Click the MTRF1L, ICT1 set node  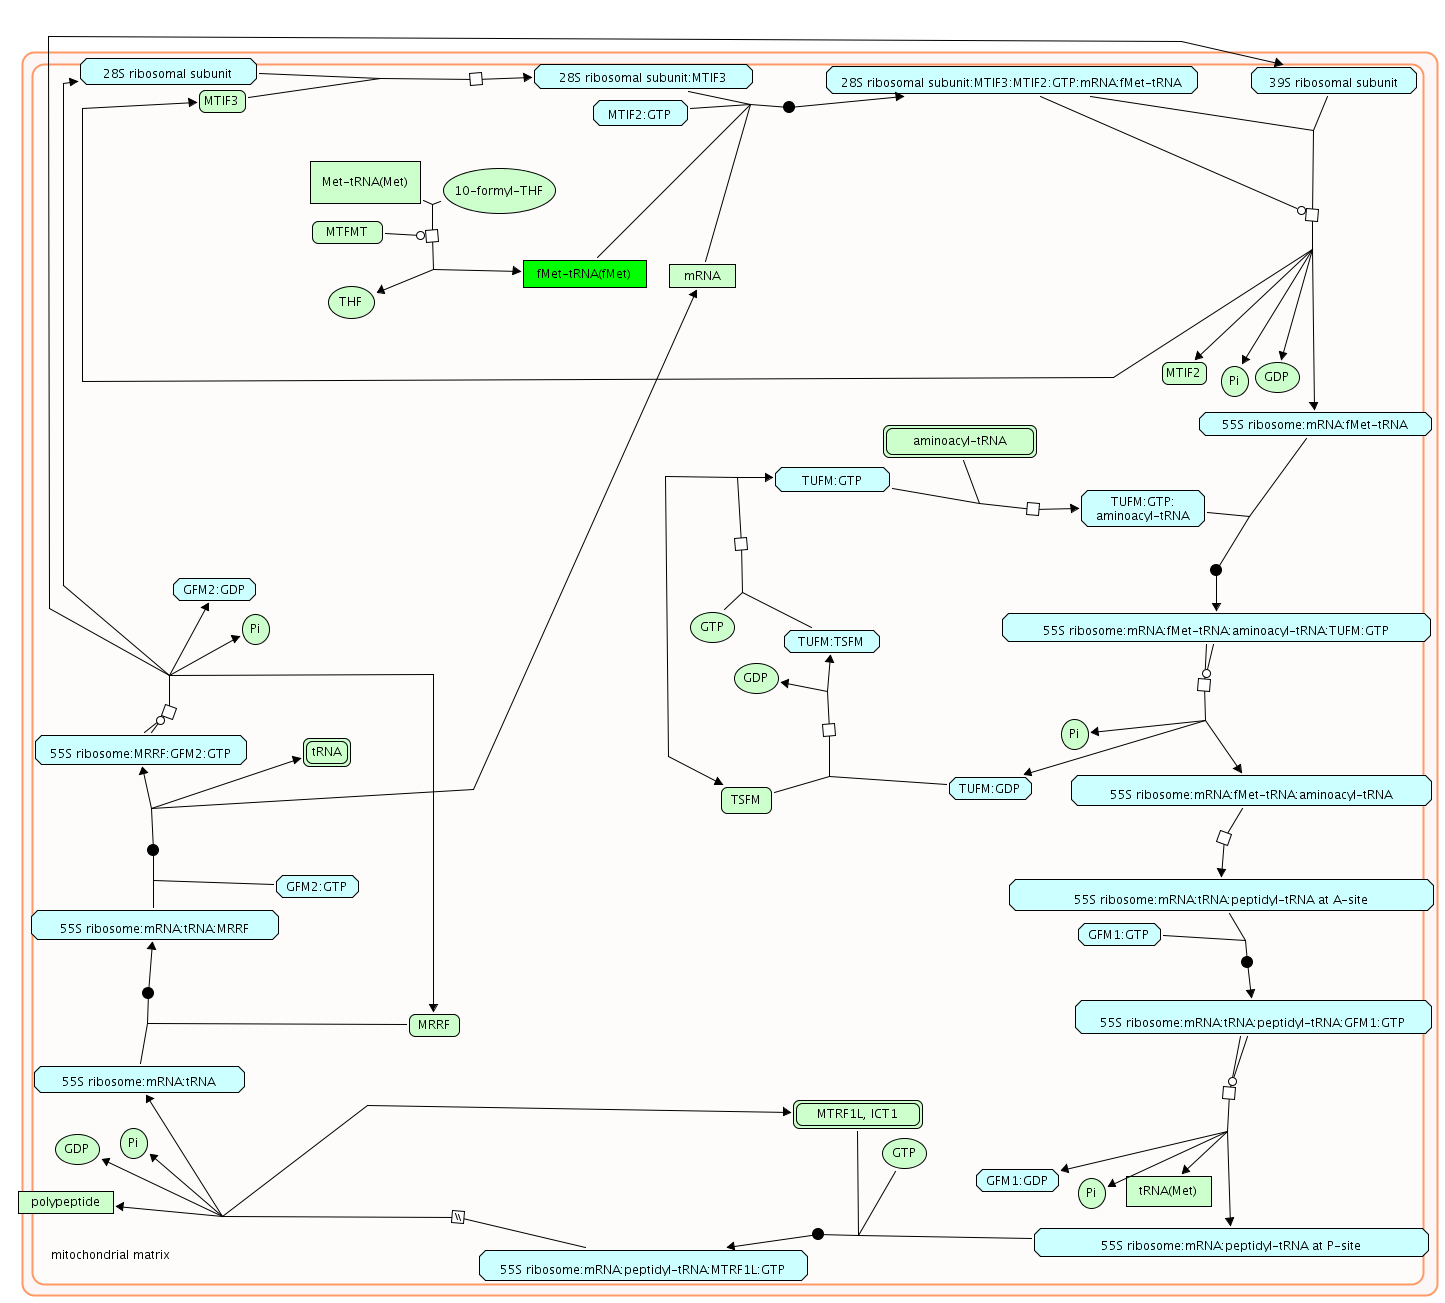pos(857,1114)
